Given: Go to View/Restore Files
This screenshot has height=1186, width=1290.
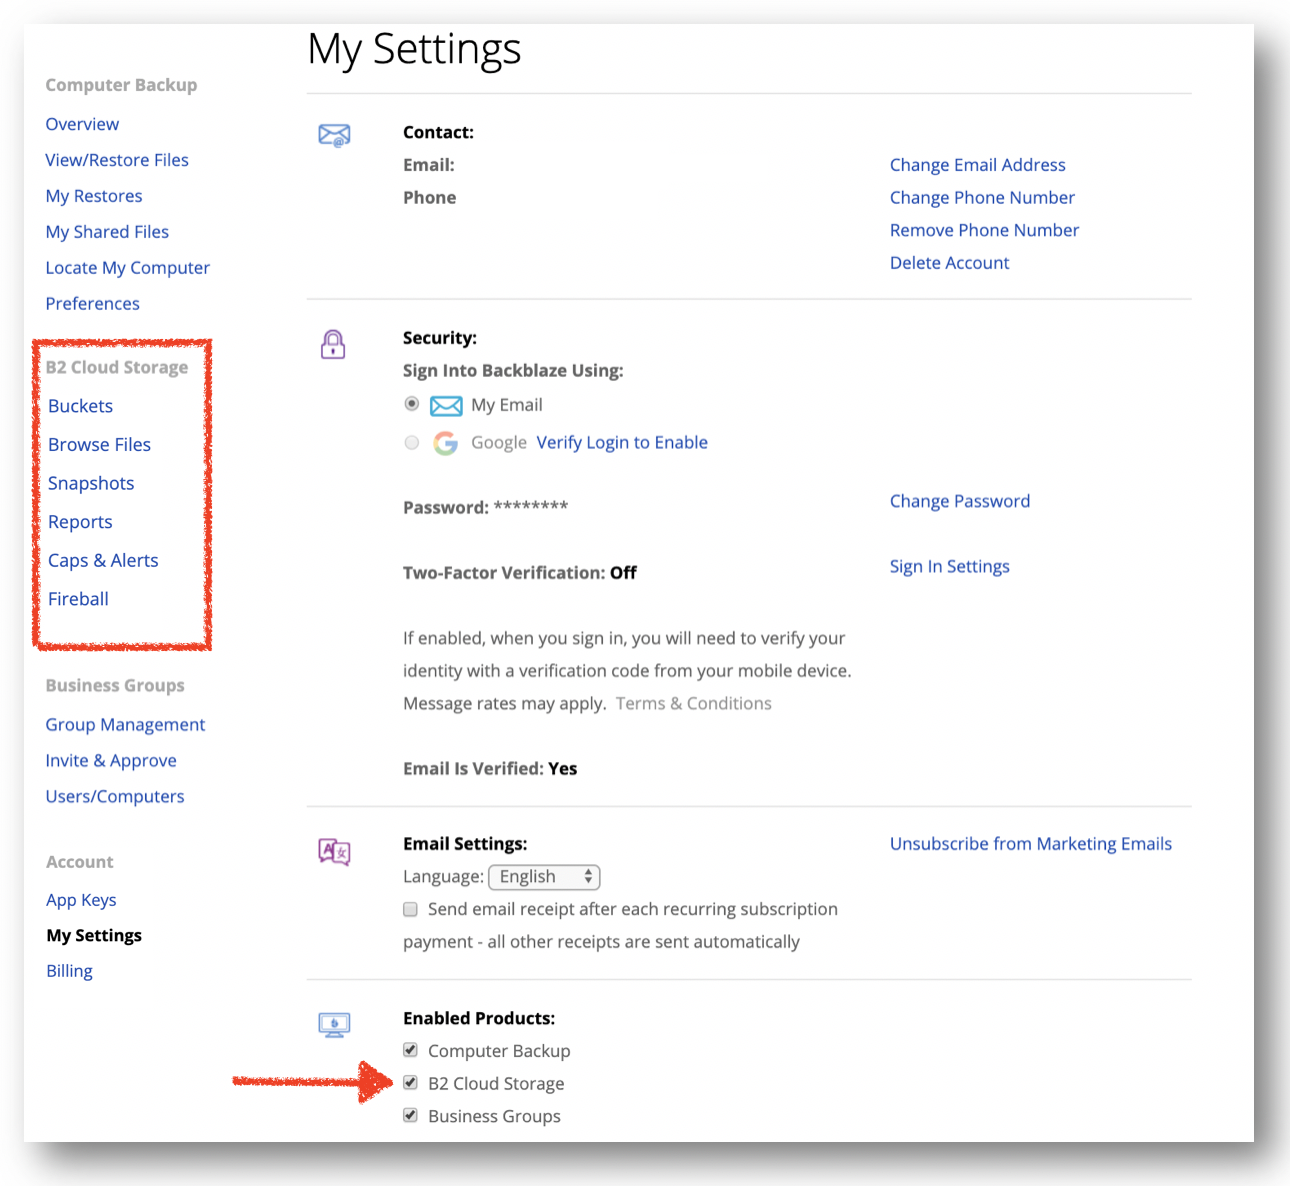Looking at the screenshot, I should click(117, 160).
